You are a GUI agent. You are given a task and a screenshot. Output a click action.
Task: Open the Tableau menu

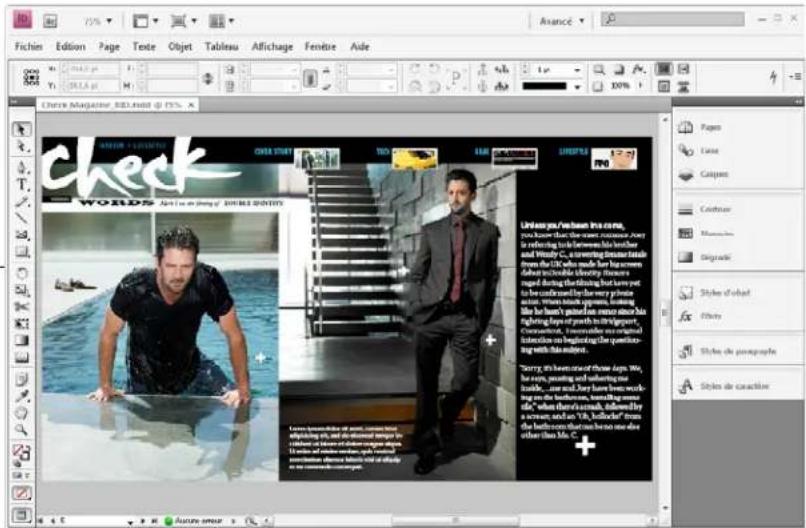pos(222,46)
